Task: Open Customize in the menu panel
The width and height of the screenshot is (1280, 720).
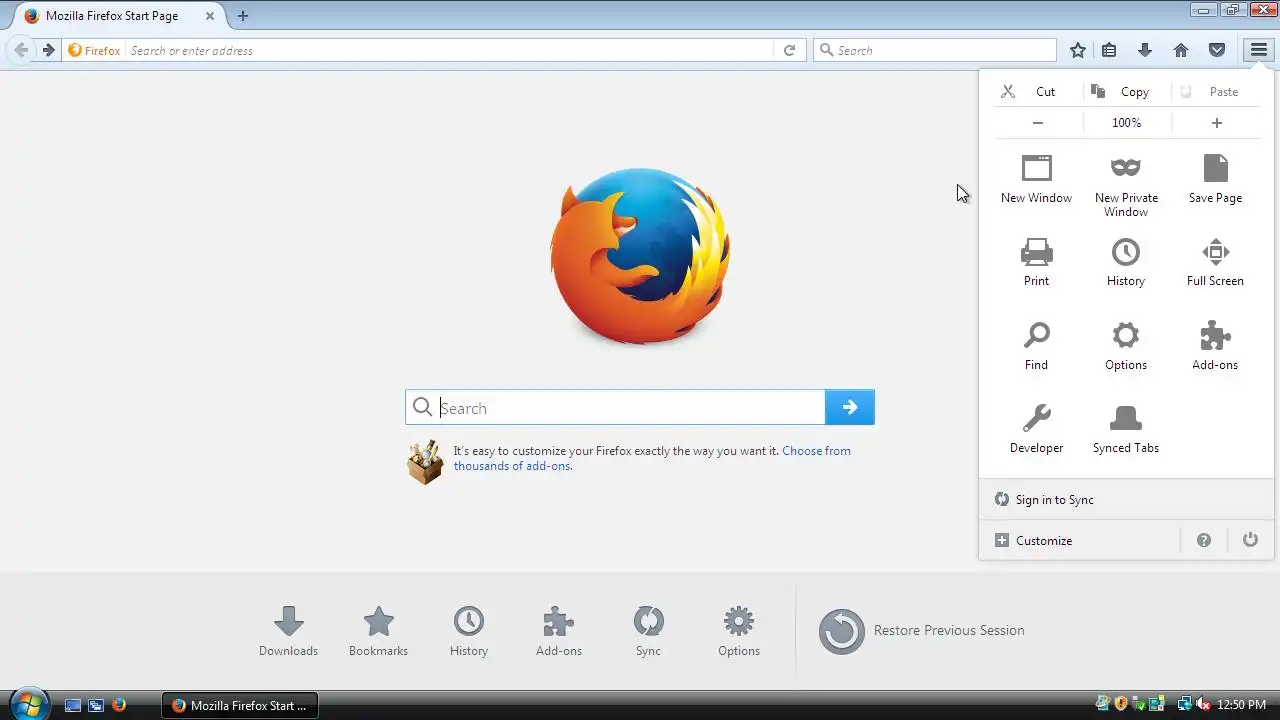Action: click(1080, 541)
